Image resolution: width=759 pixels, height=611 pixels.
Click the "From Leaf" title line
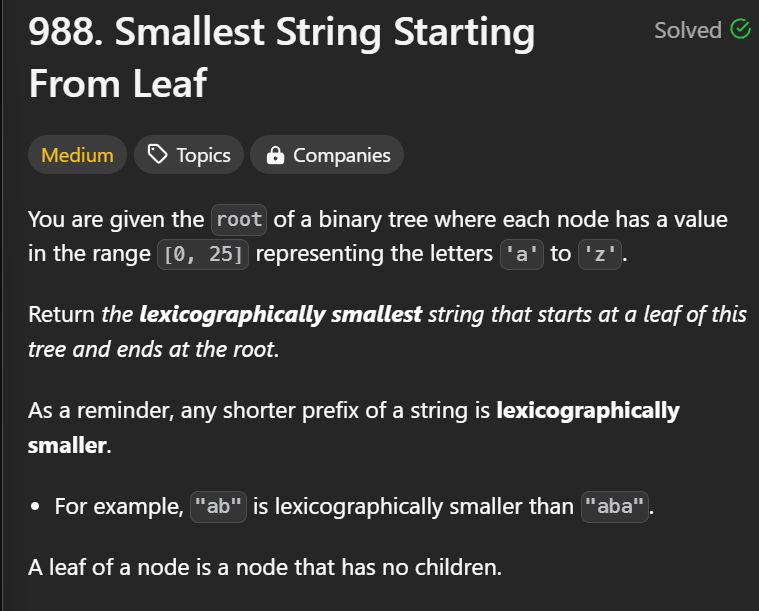(x=118, y=84)
